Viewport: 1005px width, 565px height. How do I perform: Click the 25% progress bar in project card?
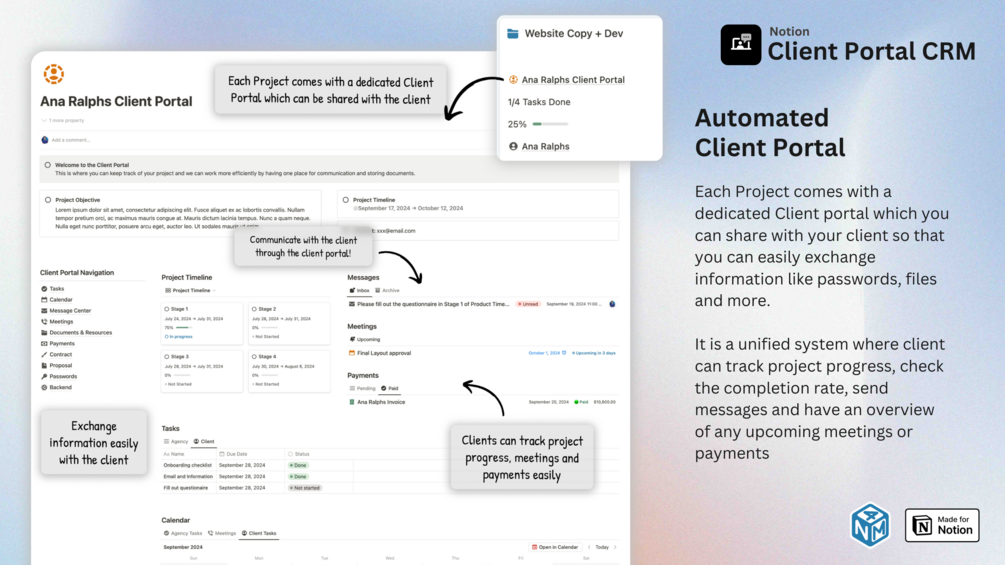pos(551,124)
